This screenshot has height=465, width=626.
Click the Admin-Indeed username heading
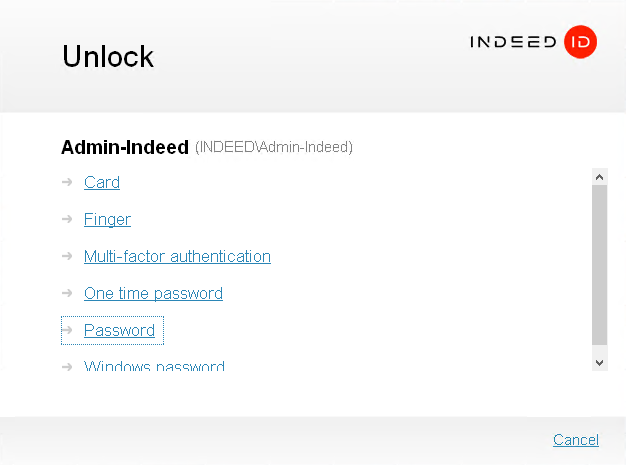pyautogui.click(x=125, y=148)
